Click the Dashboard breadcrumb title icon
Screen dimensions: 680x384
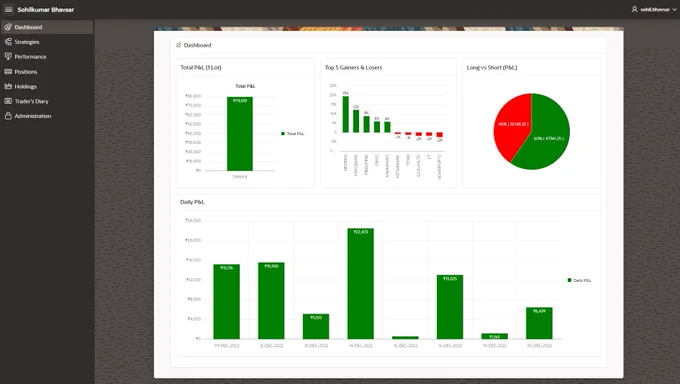(178, 45)
